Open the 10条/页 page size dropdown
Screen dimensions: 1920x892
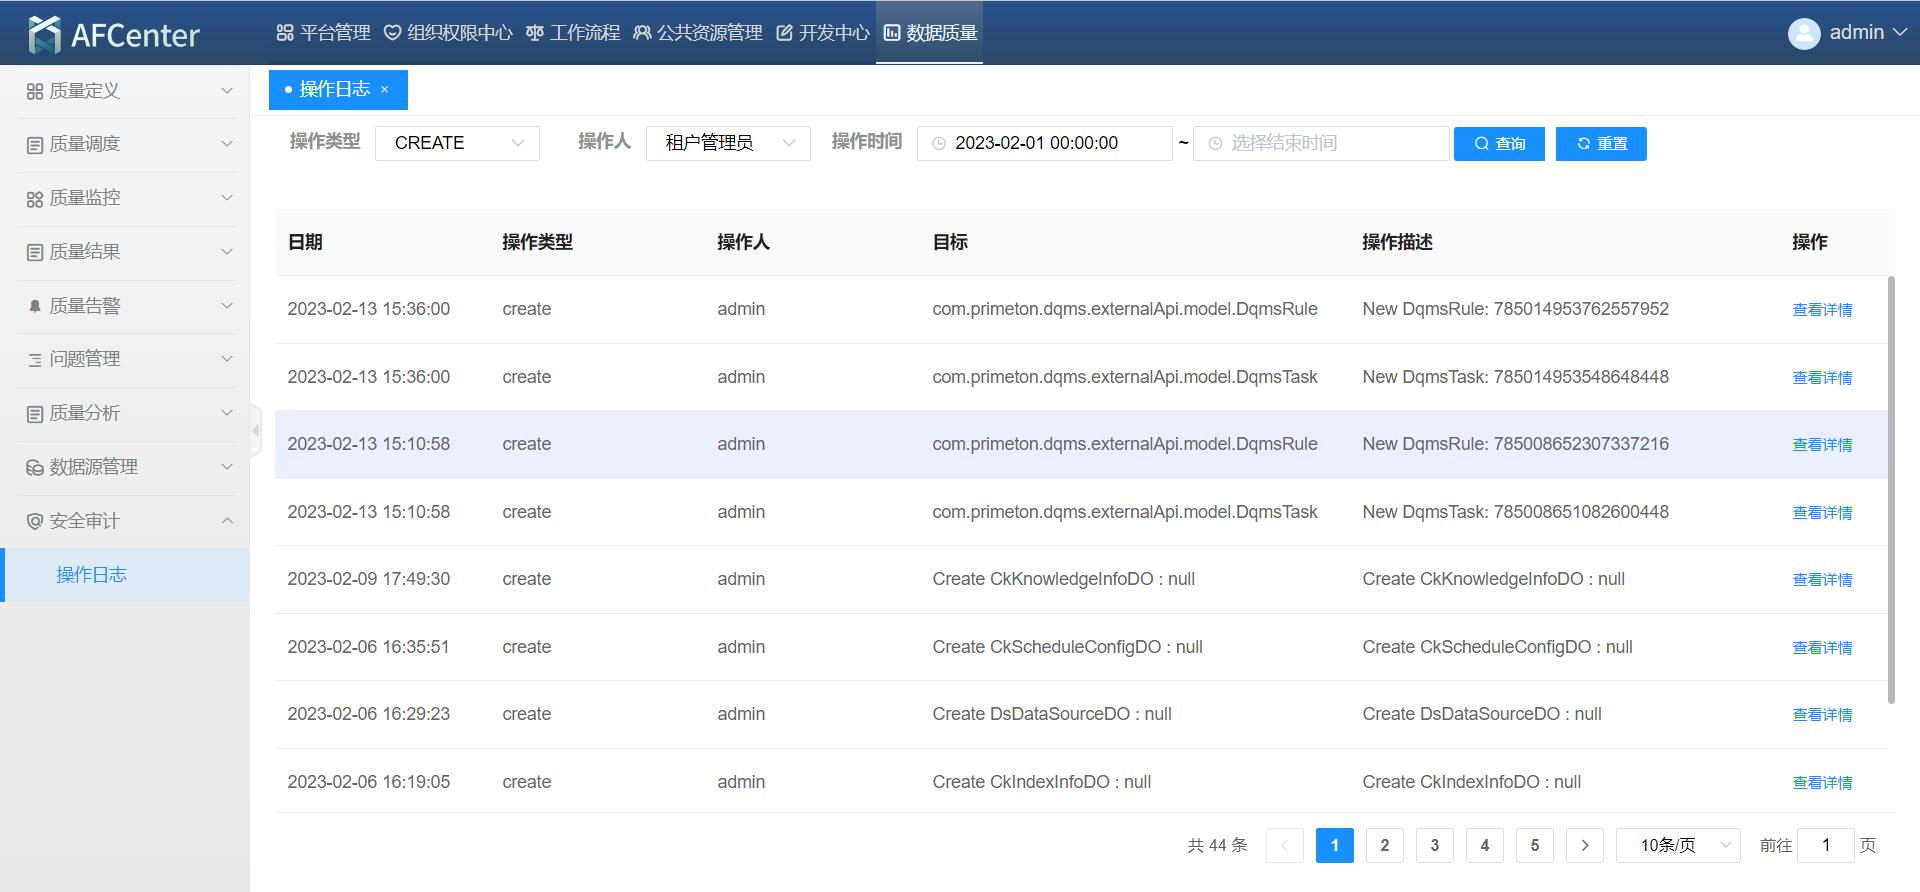[1677, 845]
